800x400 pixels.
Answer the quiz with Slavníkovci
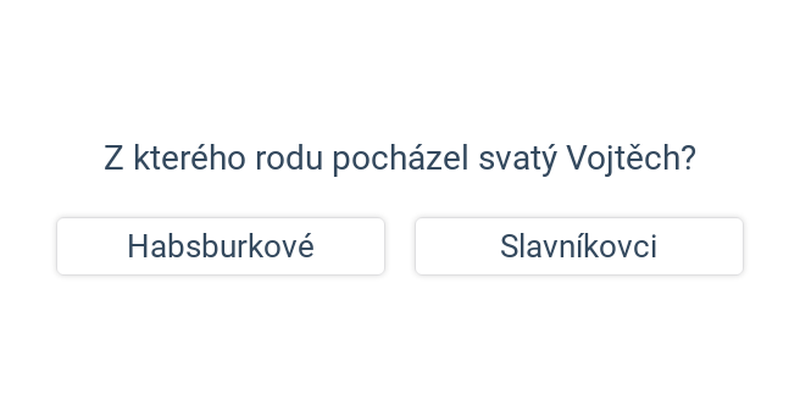[579, 246]
